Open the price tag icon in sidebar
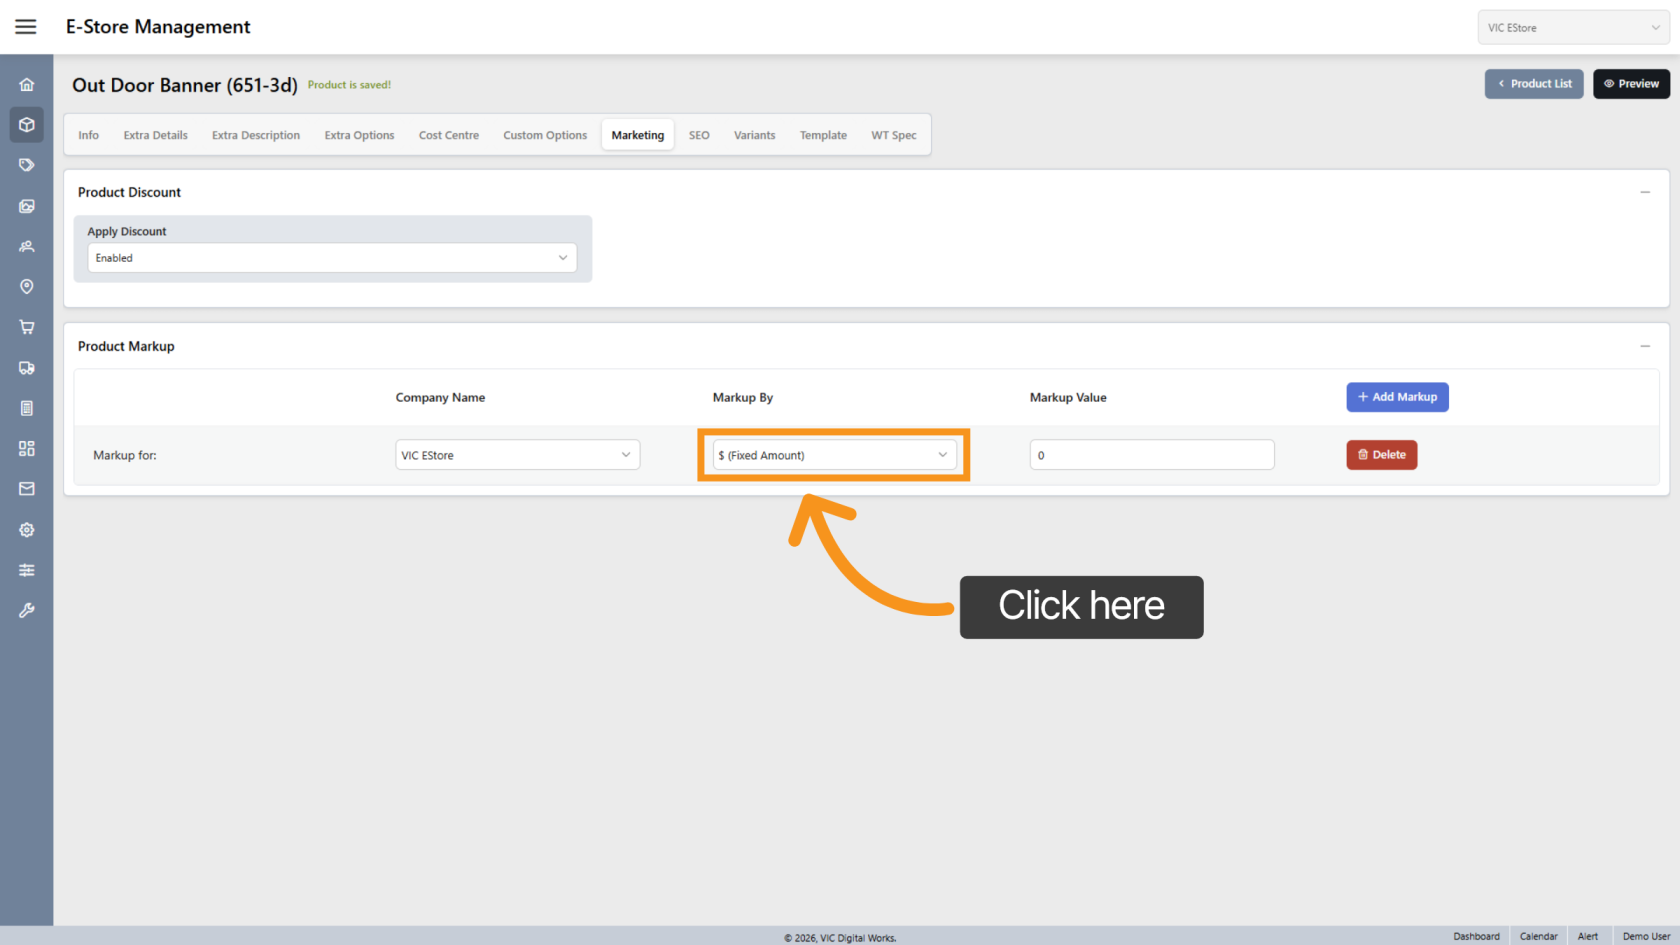 click(27, 165)
